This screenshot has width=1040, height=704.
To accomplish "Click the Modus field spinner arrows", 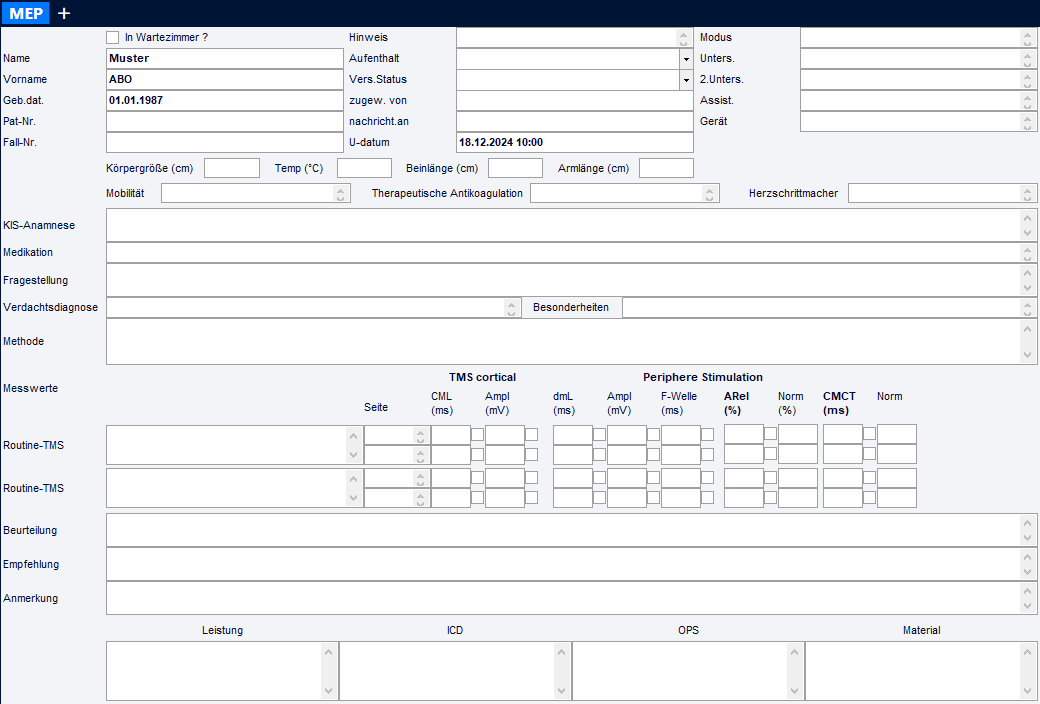I will pyautogui.click(x=1027, y=38).
